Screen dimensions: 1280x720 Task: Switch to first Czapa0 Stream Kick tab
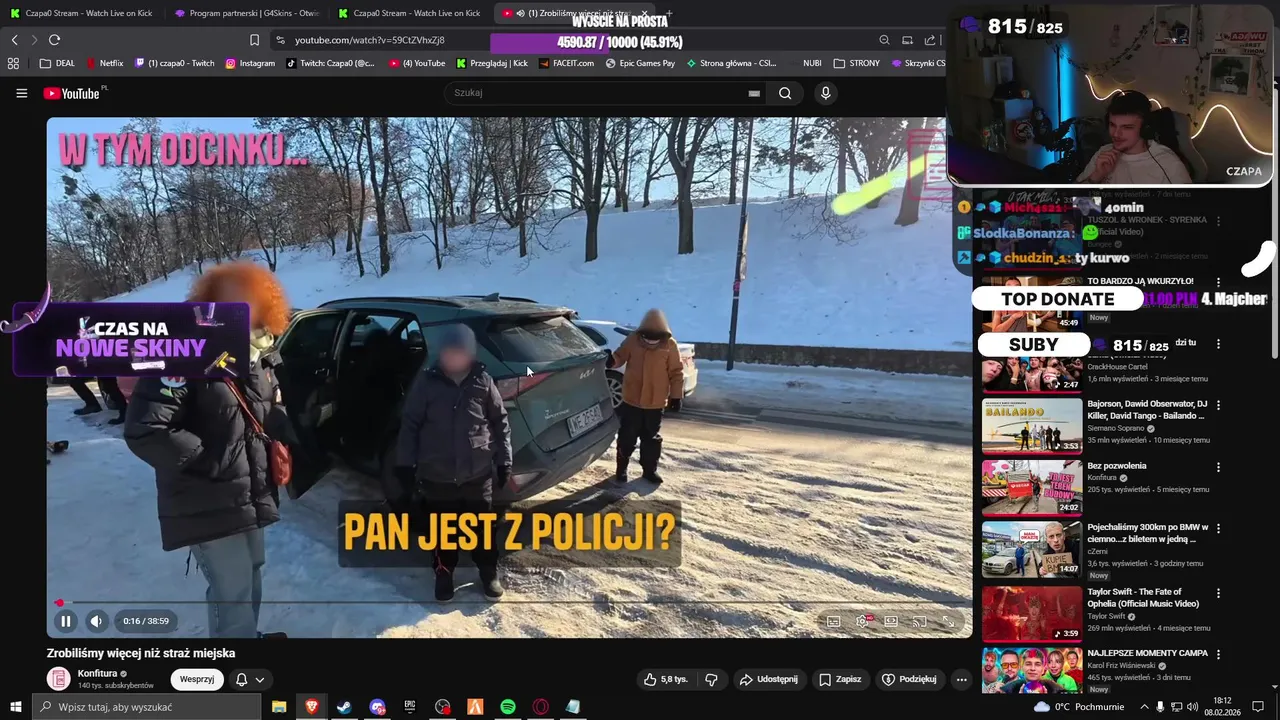pyautogui.click(x=83, y=13)
